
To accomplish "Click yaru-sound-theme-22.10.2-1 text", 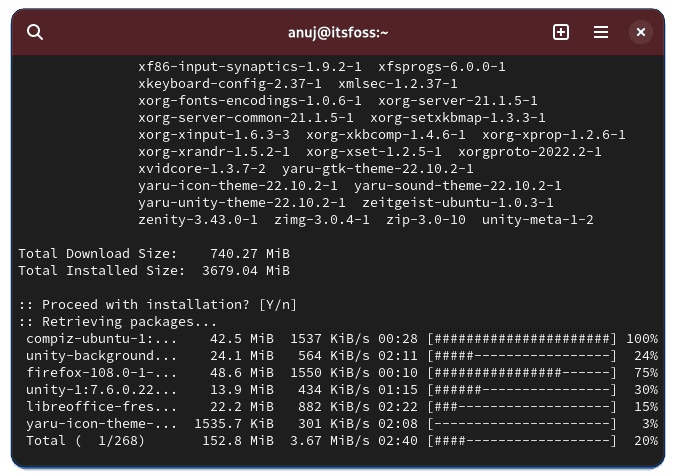I will click(458, 186).
